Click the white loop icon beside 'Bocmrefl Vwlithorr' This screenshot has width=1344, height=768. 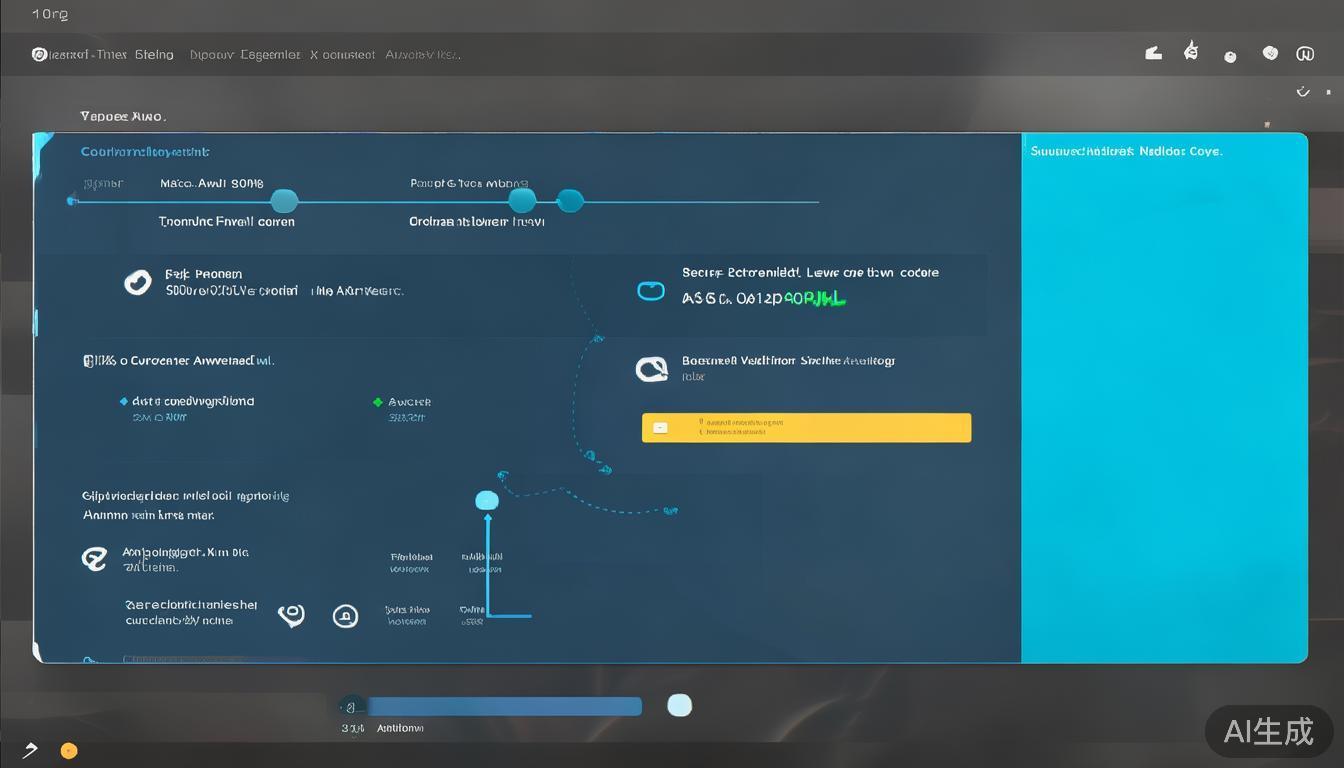(651, 370)
